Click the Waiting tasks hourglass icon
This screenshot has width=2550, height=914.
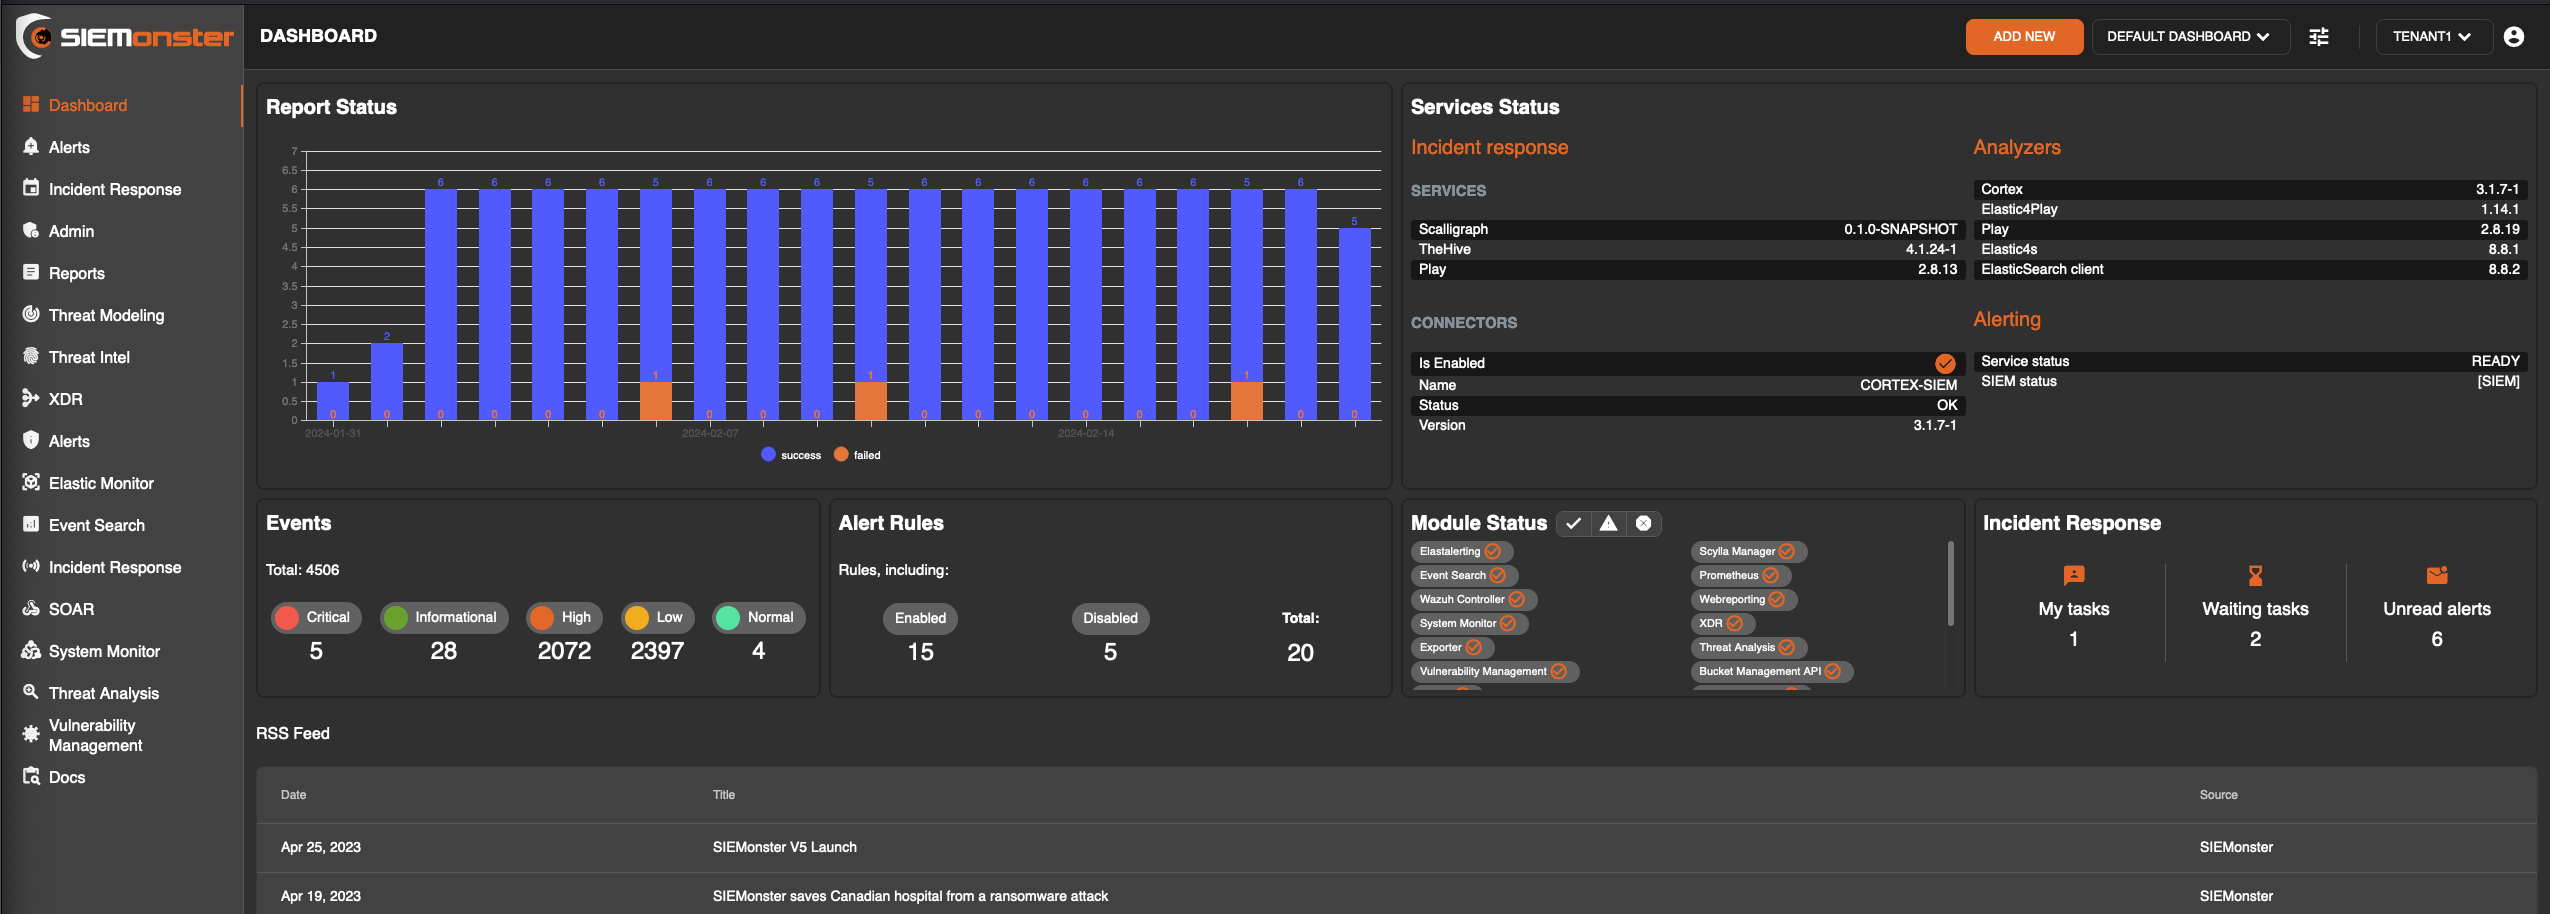pyautogui.click(x=2255, y=575)
